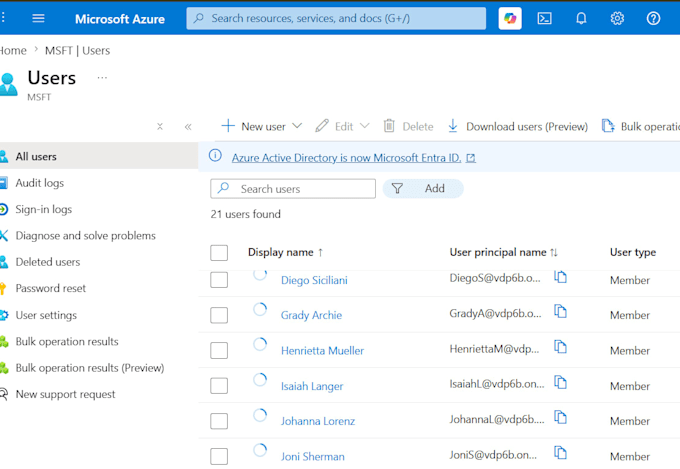Expand the New user dropdown
The width and height of the screenshot is (680, 469).
click(297, 126)
